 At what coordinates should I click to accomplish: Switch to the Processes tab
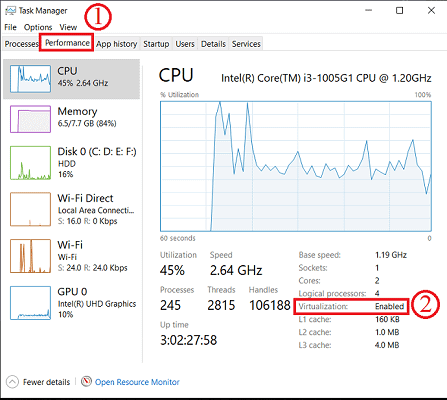(21, 44)
